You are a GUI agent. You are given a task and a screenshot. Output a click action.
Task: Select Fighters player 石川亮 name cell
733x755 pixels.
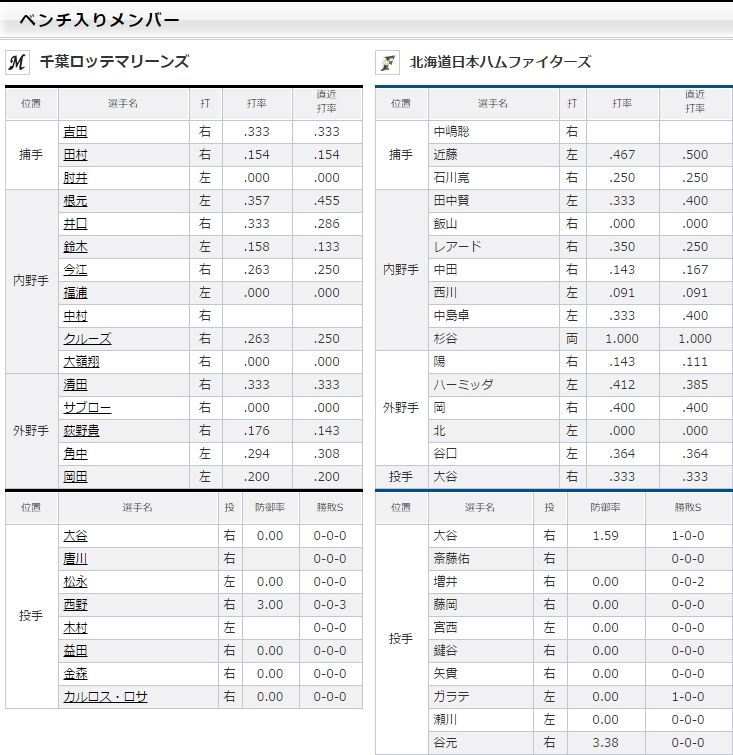point(494,178)
